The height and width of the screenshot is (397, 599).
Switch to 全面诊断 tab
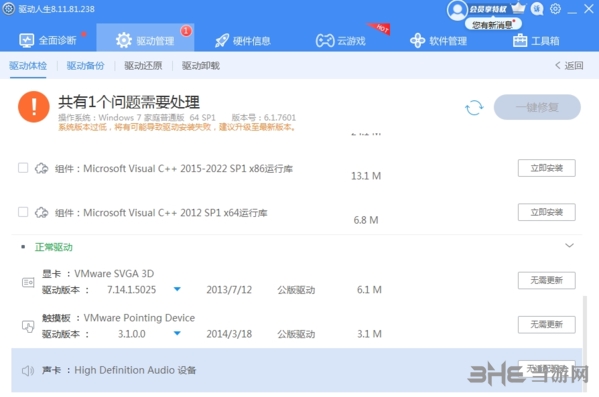(48, 40)
